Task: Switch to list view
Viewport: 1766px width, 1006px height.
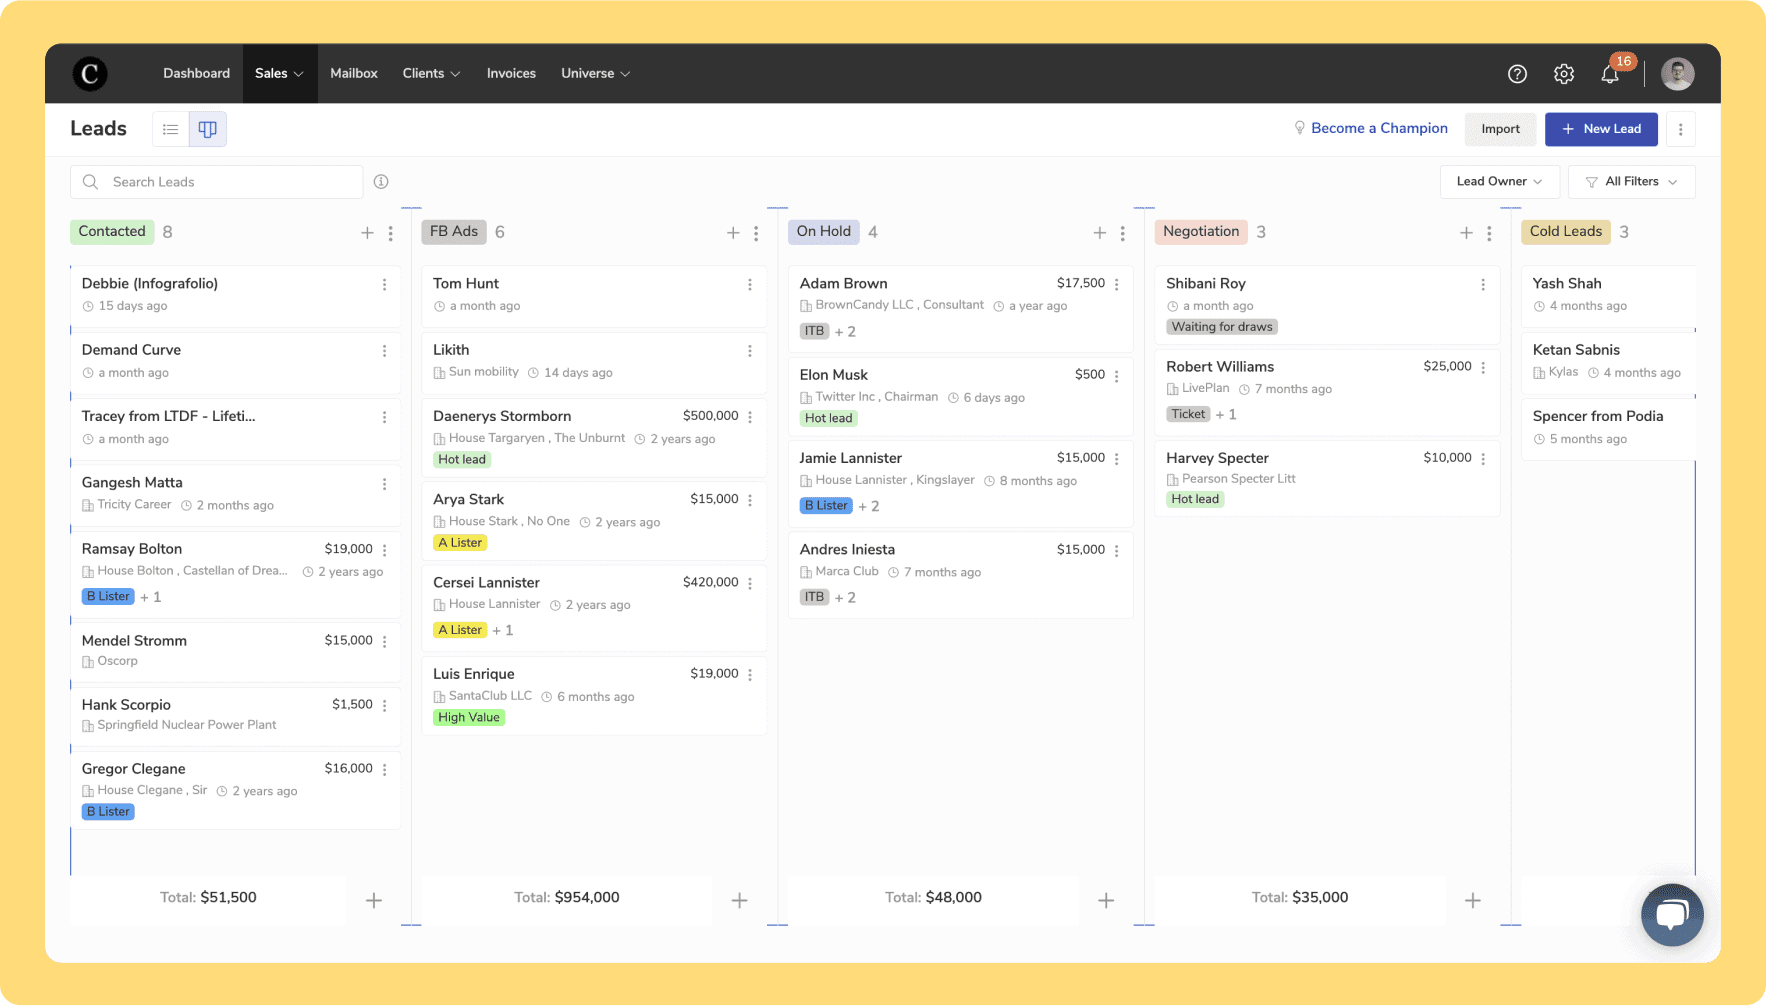Action: [x=171, y=129]
